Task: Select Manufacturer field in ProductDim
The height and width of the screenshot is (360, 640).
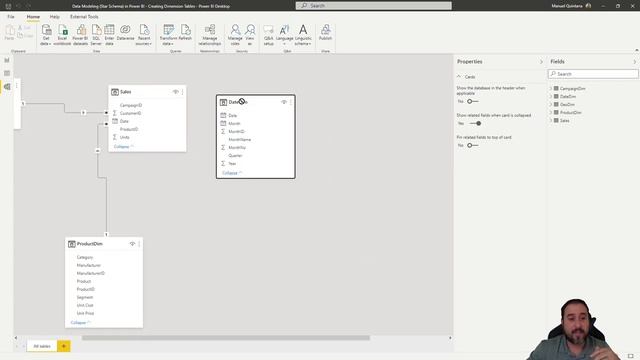Action: click(x=89, y=265)
